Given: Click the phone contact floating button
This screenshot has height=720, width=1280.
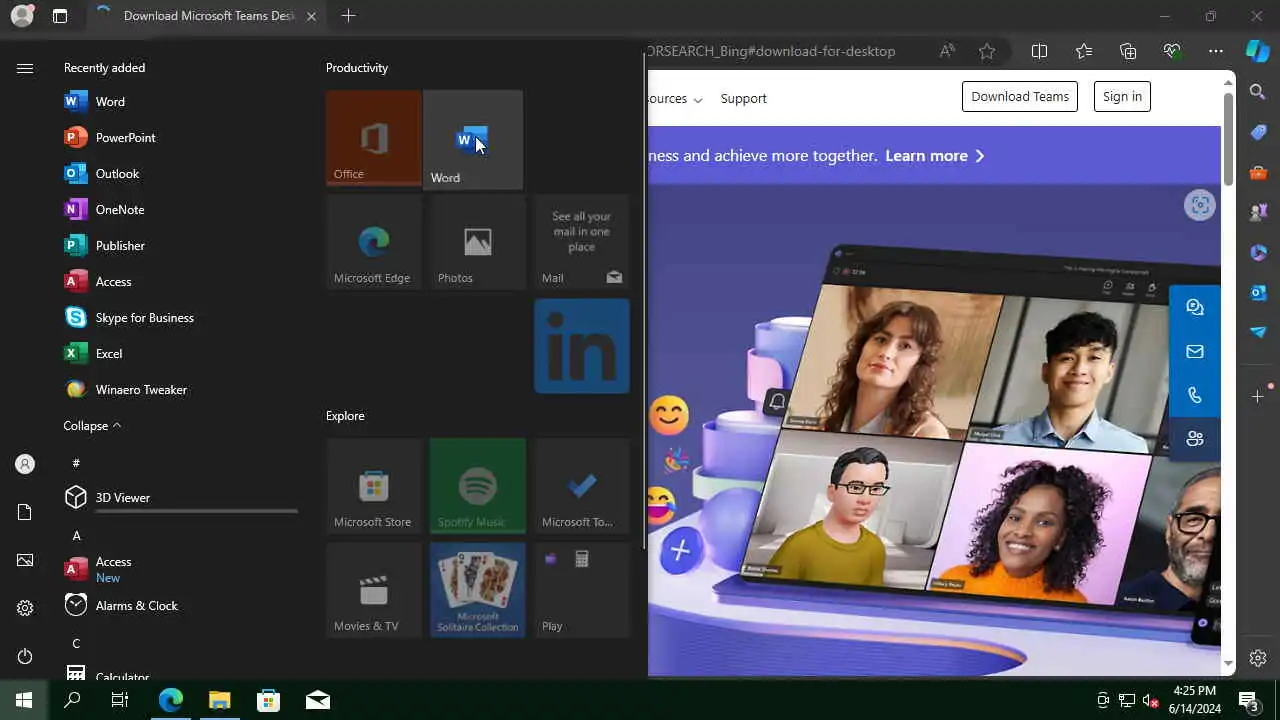Looking at the screenshot, I should click(1195, 395).
